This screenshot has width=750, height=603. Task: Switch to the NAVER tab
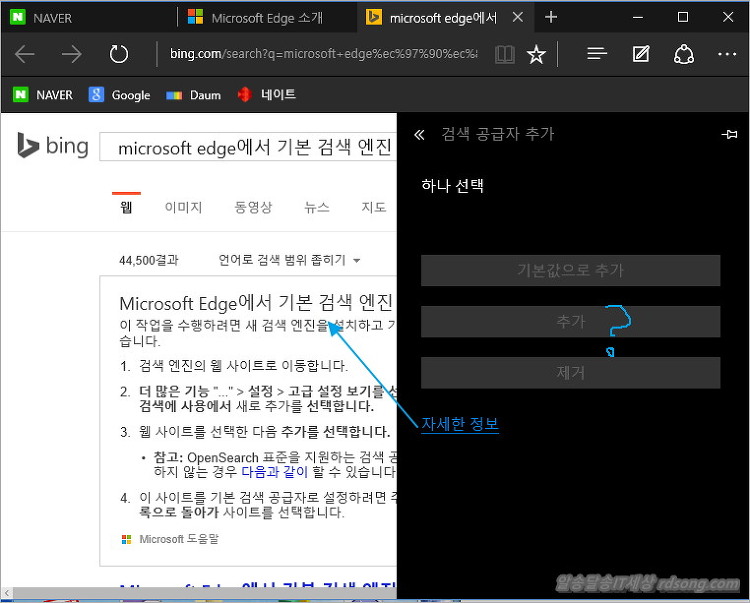click(x=90, y=17)
